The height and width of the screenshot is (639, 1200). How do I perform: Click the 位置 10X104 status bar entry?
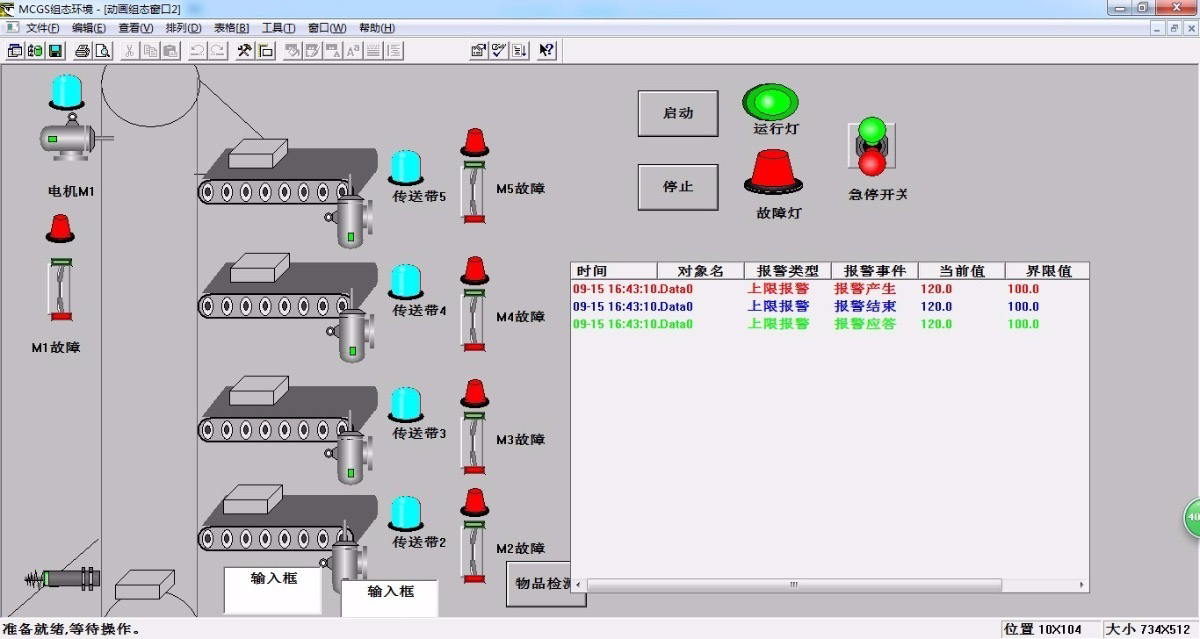point(1049,629)
